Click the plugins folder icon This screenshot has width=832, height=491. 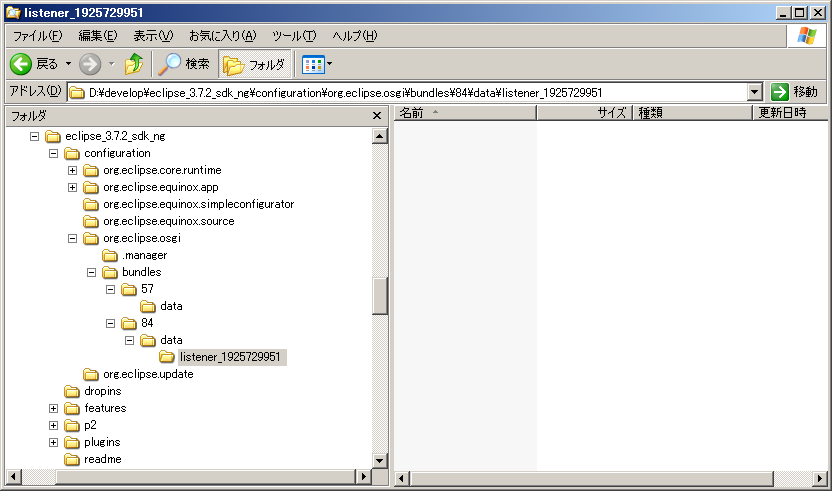pos(72,442)
